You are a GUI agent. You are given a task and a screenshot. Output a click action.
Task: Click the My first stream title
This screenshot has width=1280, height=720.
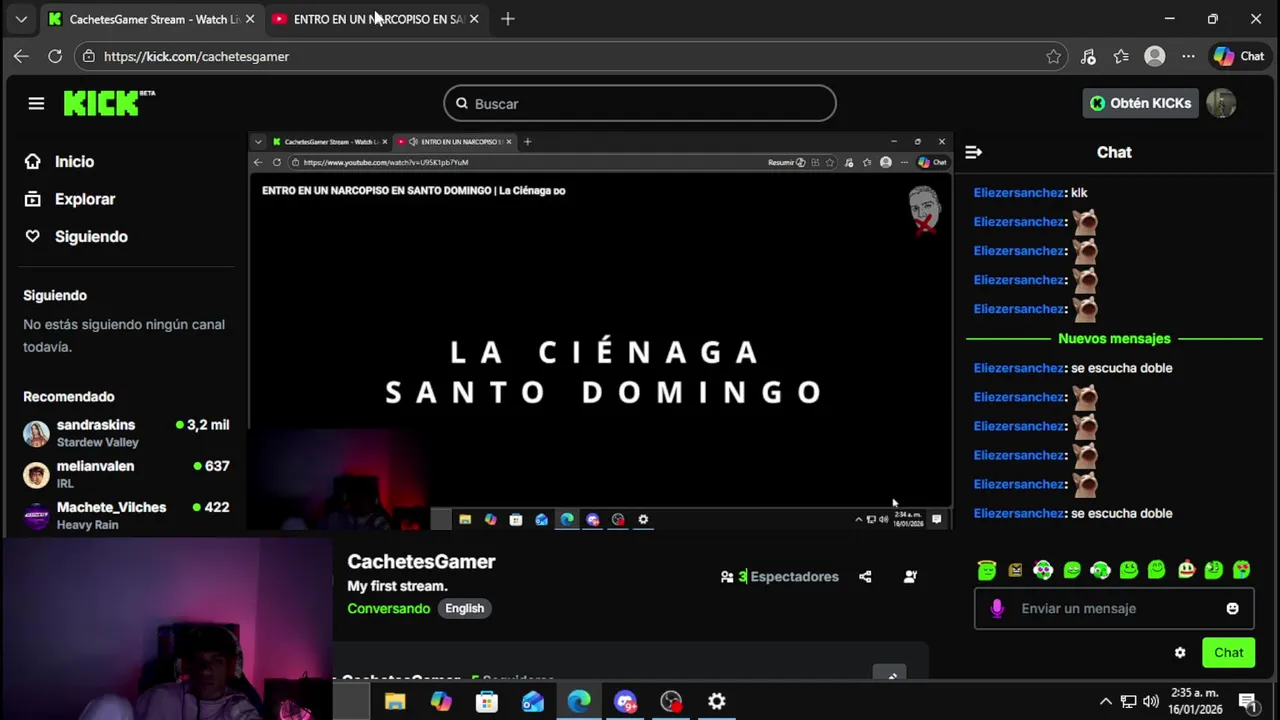point(397,586)
